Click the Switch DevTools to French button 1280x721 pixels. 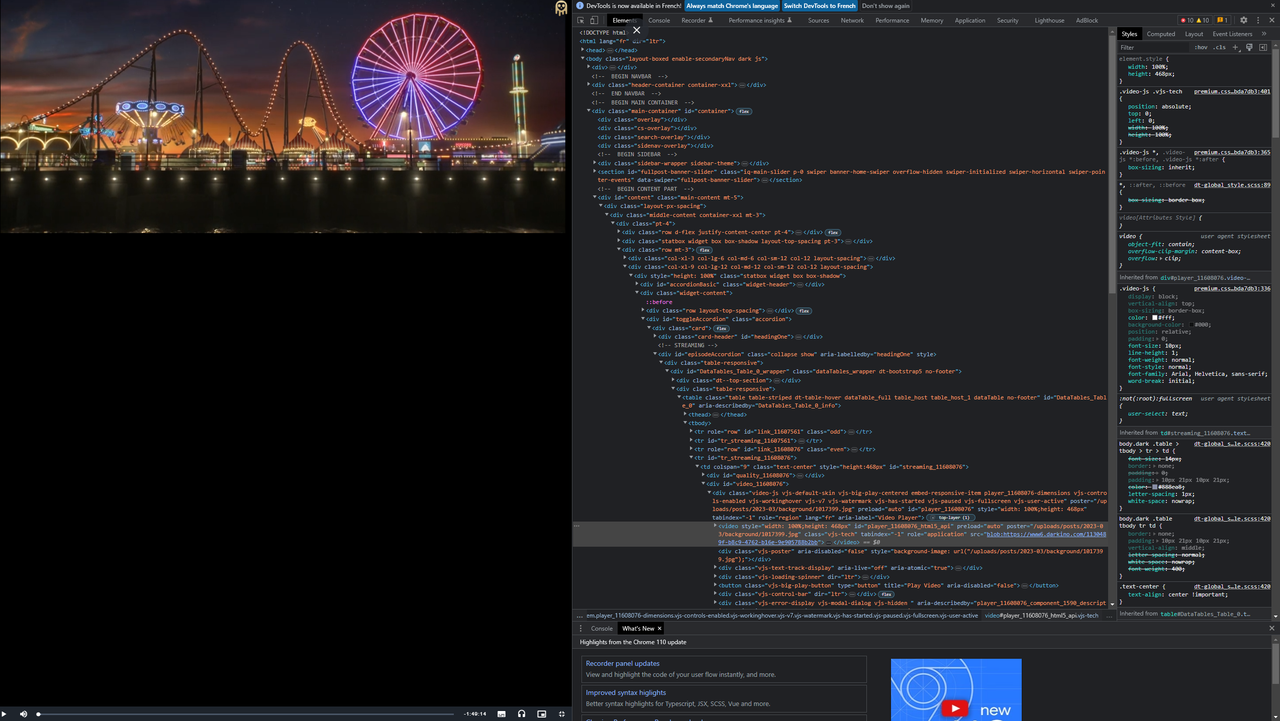820,6
